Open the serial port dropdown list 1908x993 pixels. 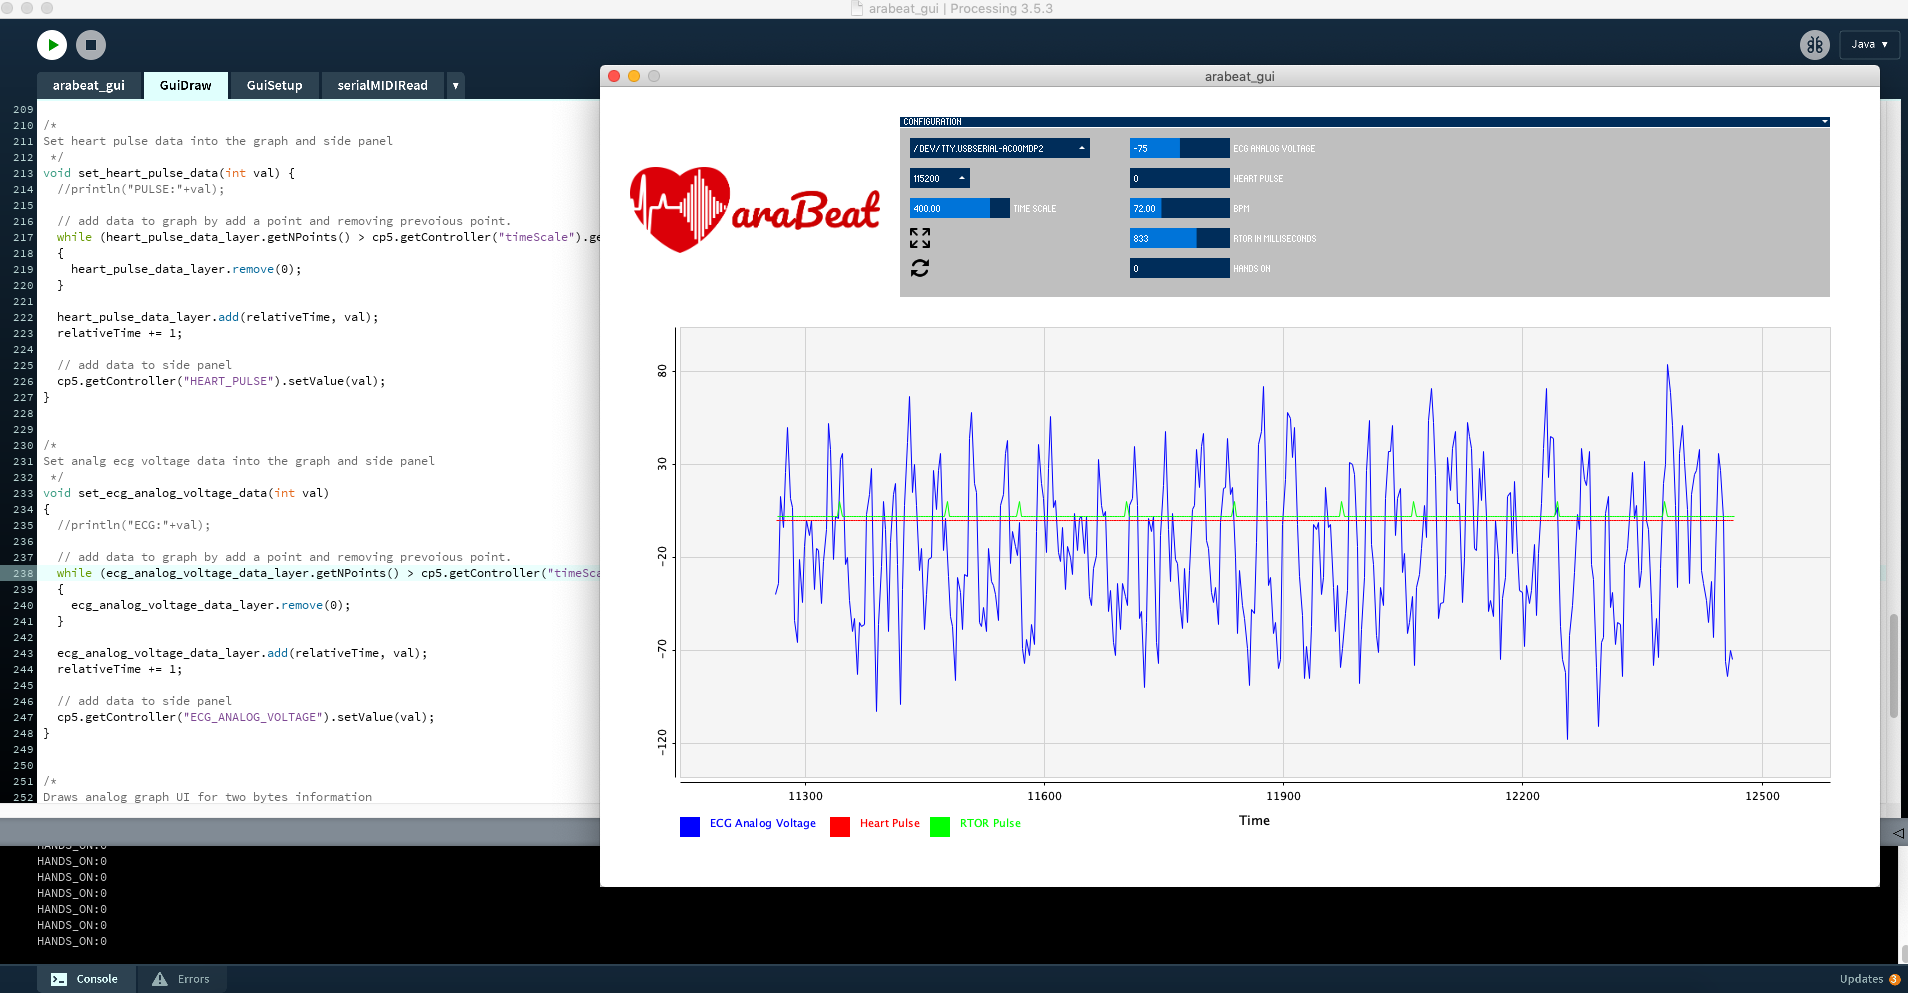pos(999,148)
